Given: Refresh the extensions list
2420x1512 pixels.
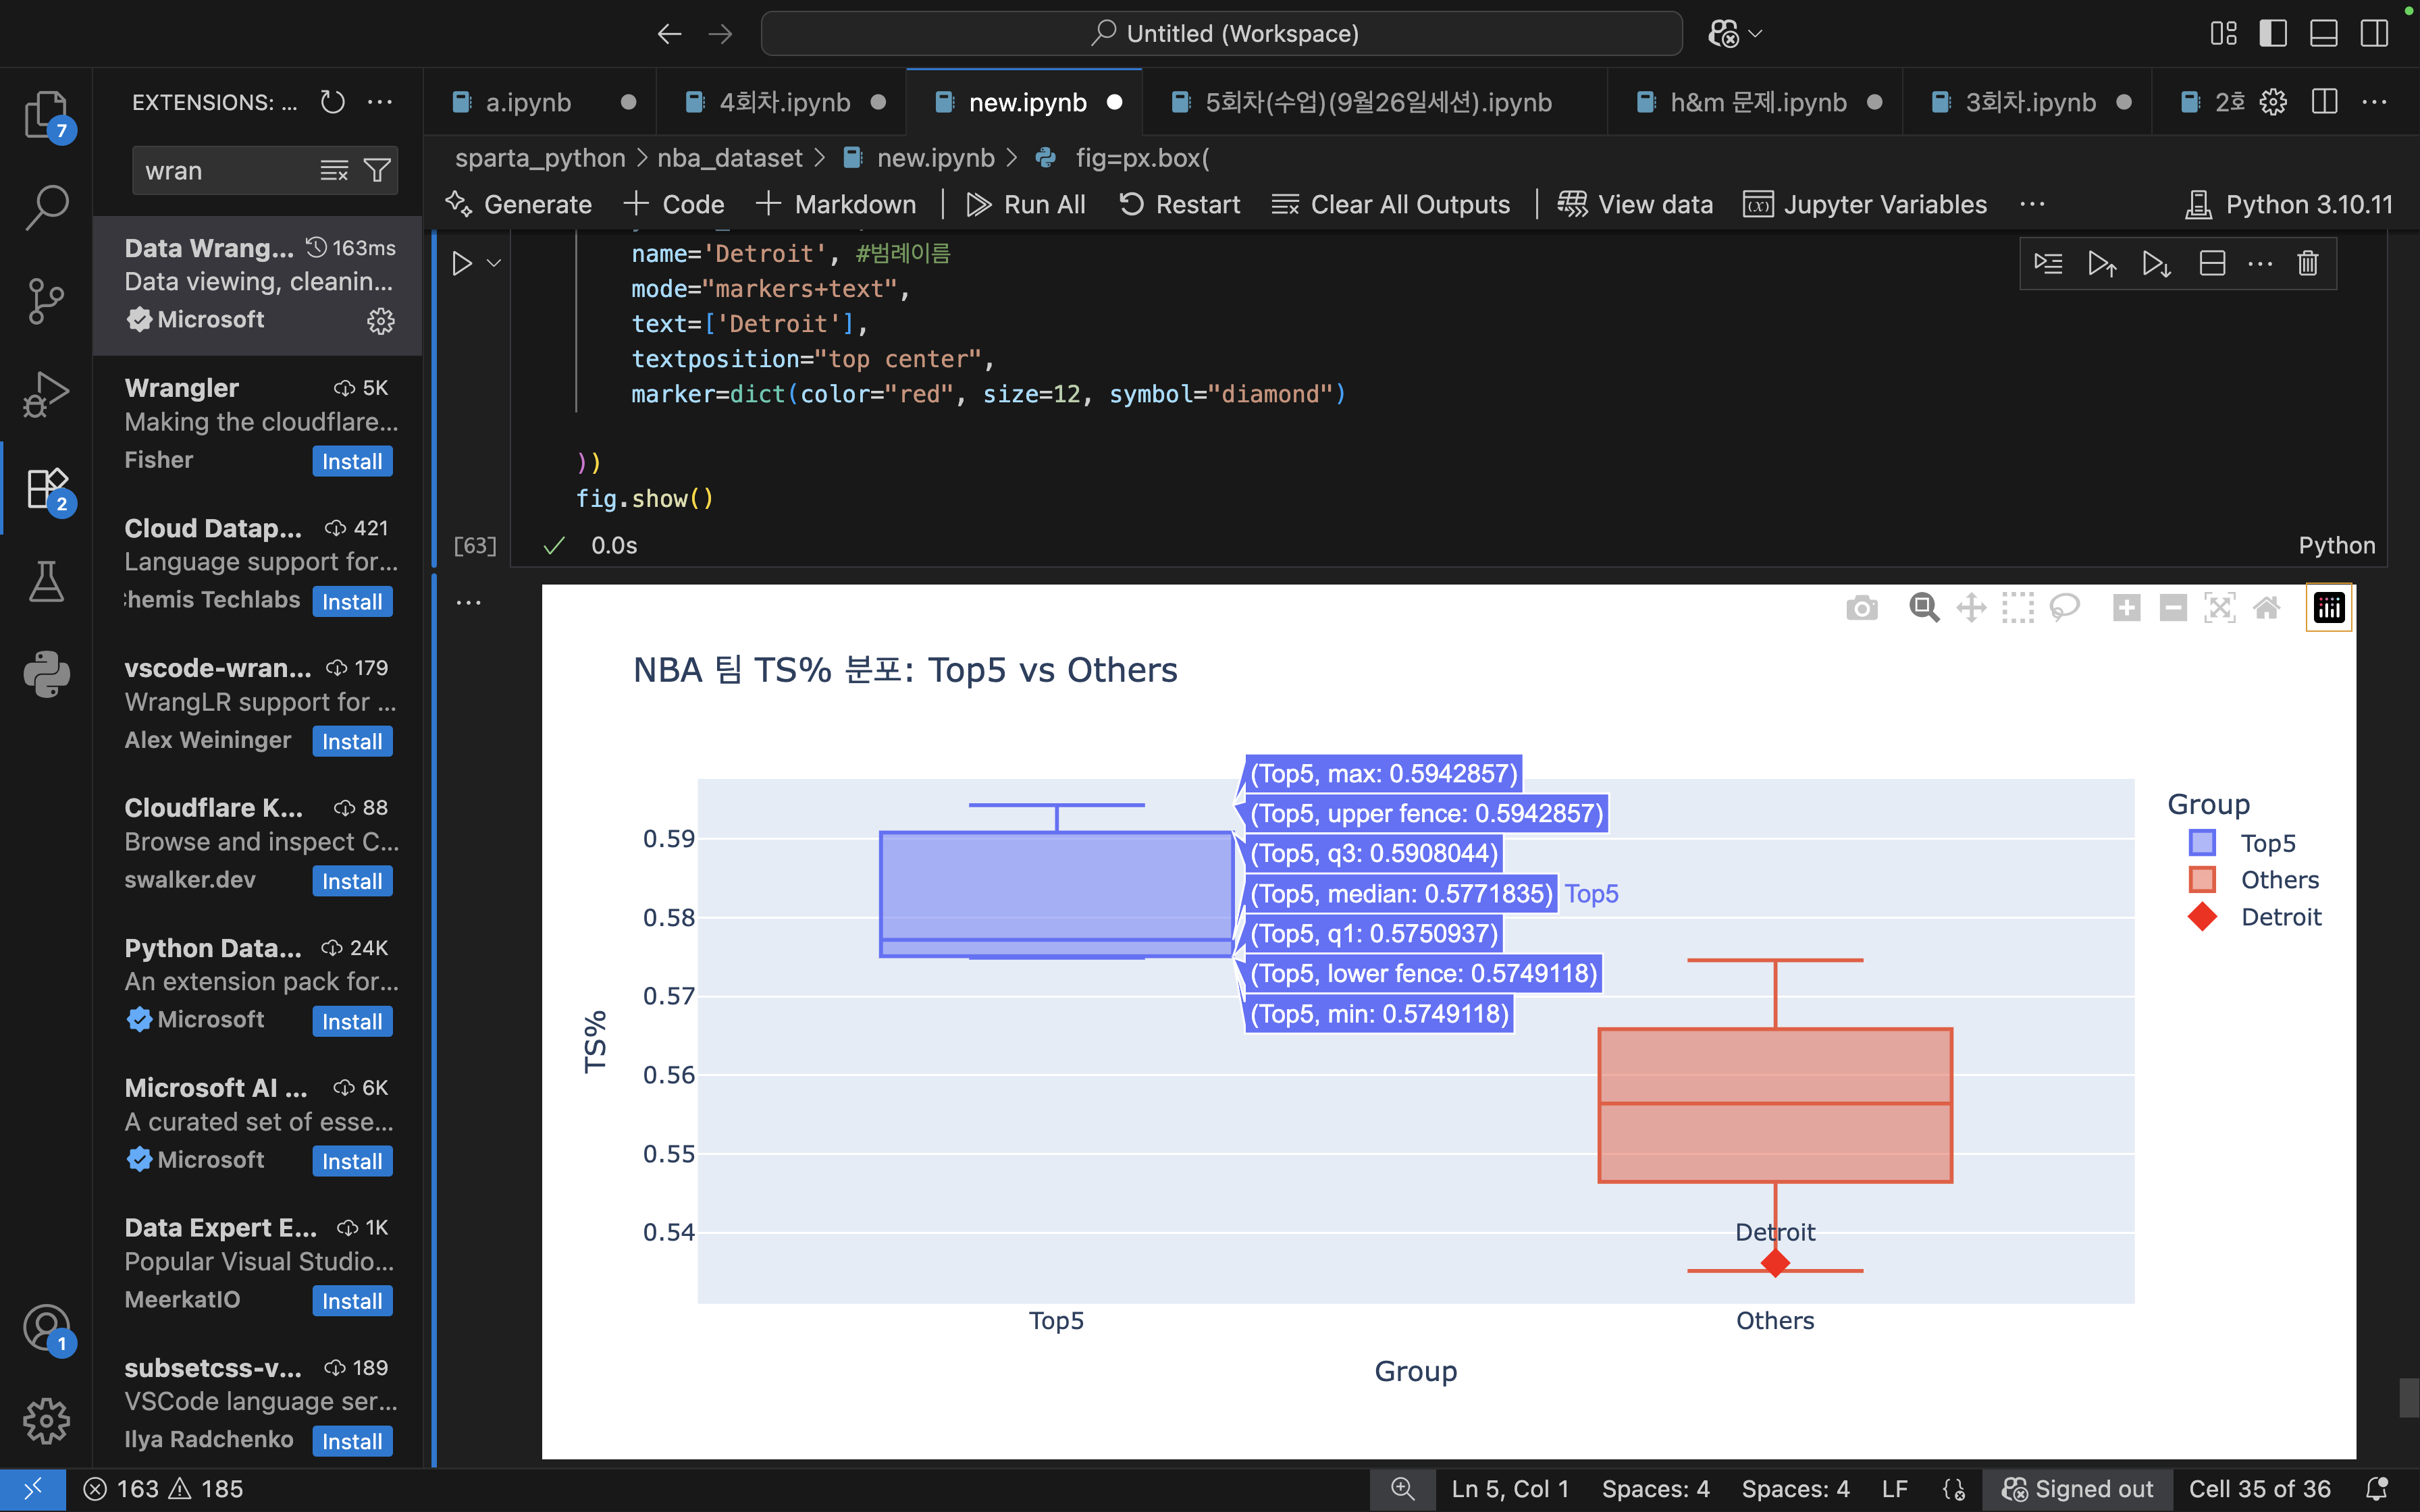Looking at the screenshot, I should pyautogui.click(x=332, y=102).
